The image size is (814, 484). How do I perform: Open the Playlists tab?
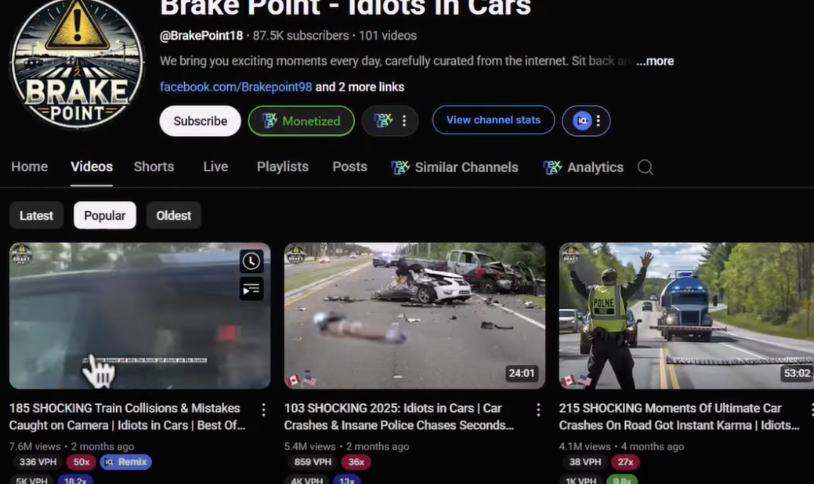pos(282,167)
